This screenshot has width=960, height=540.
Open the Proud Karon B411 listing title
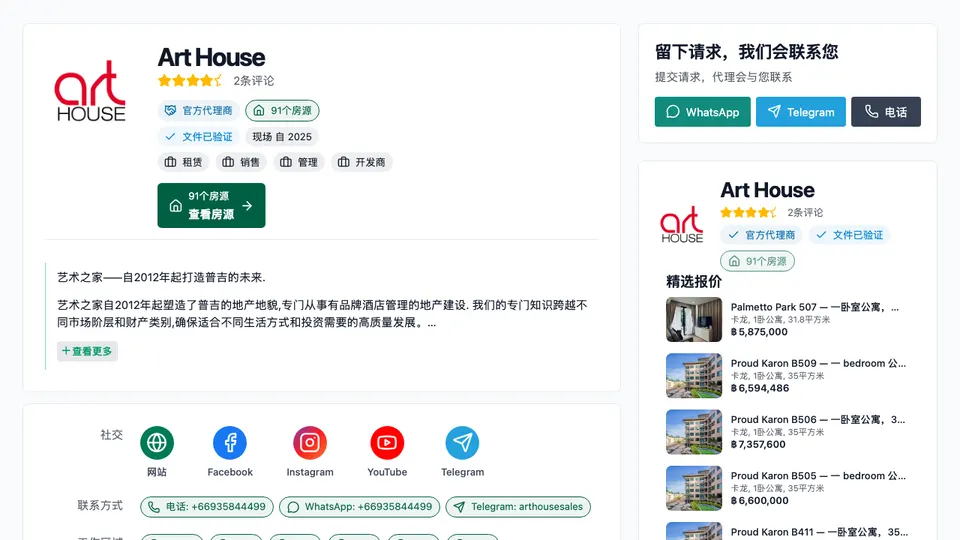pos(819,533)
